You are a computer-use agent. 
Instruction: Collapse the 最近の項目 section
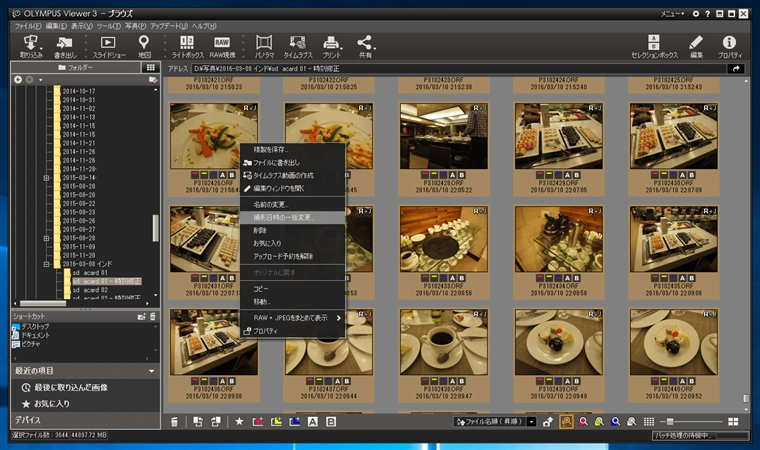point(152,371)
